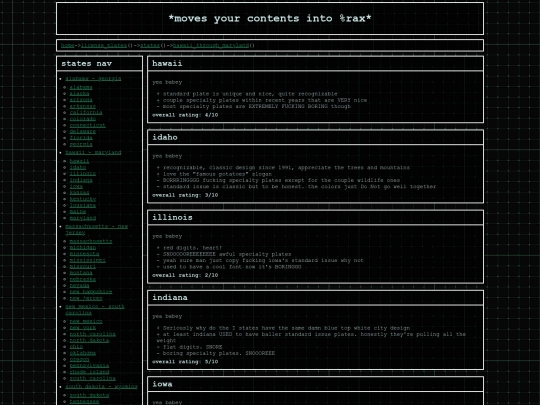540x405 pixels.
Task: Open the arizona link in states nav
Action: click(81, 100)
